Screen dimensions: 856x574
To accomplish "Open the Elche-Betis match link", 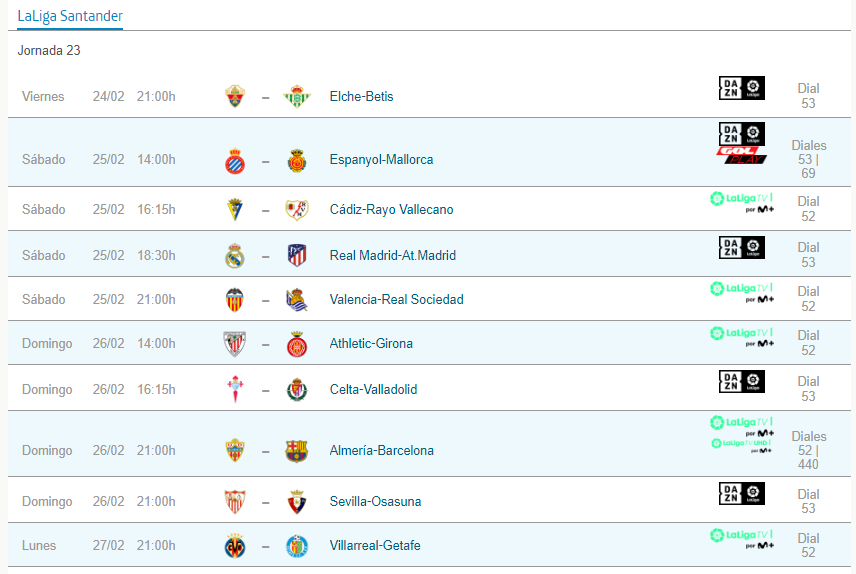I will point(361,97).
